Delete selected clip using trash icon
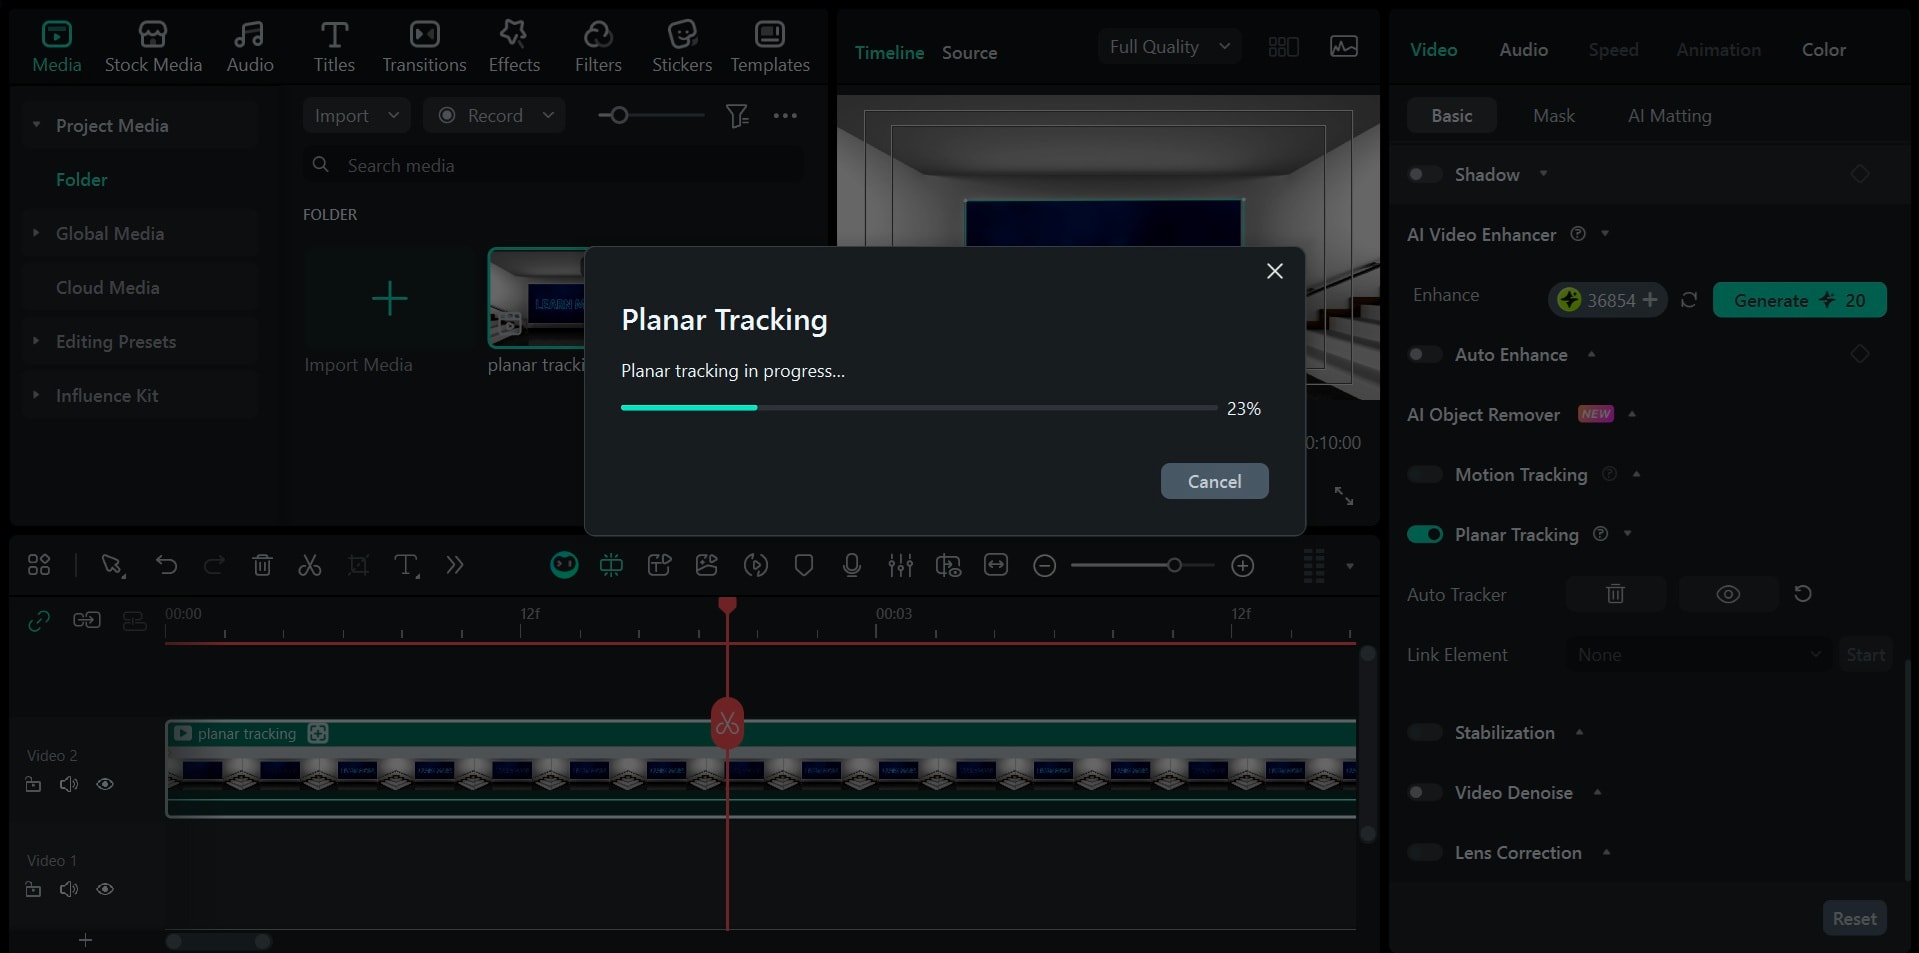Image resolution: width=1919 pixels, height=953 pixels. [262, 565]
